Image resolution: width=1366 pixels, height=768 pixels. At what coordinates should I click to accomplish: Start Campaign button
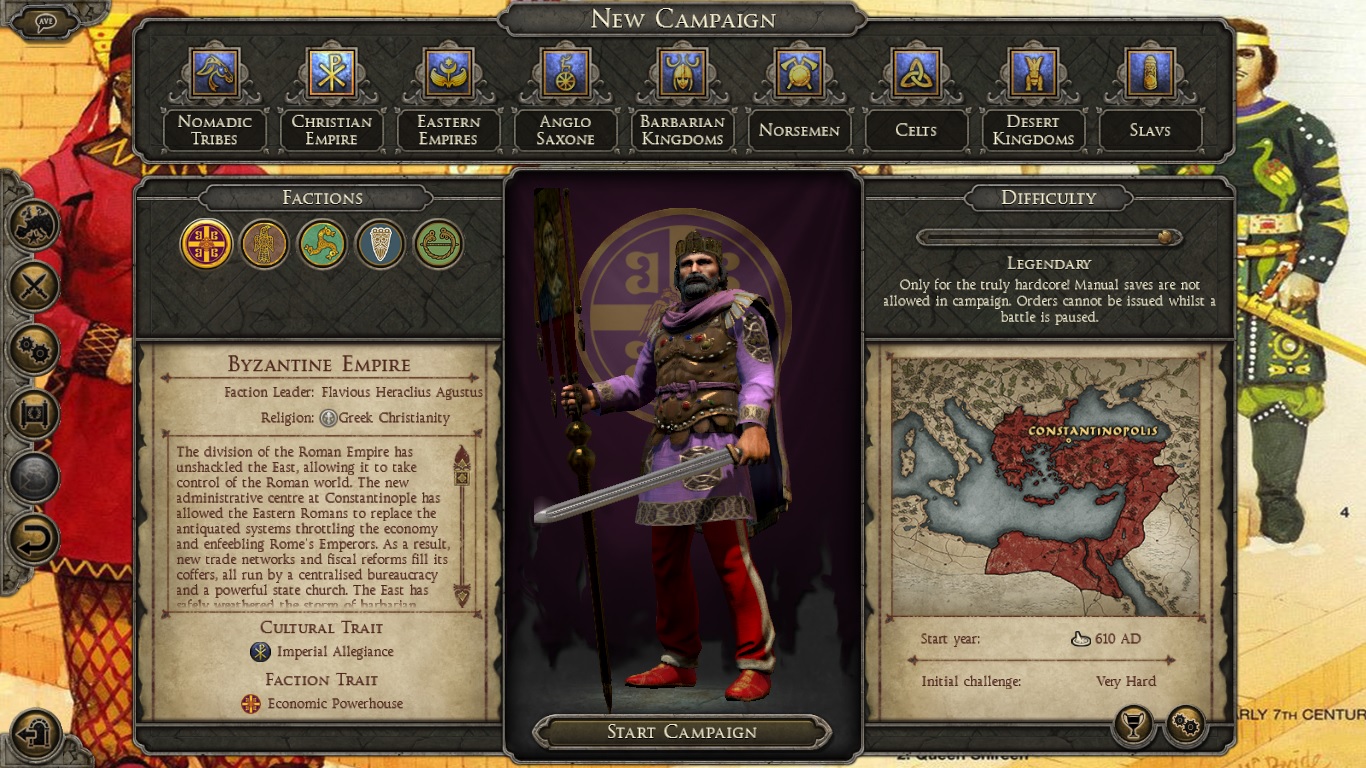pyautogui.click(x=682, y=732)
